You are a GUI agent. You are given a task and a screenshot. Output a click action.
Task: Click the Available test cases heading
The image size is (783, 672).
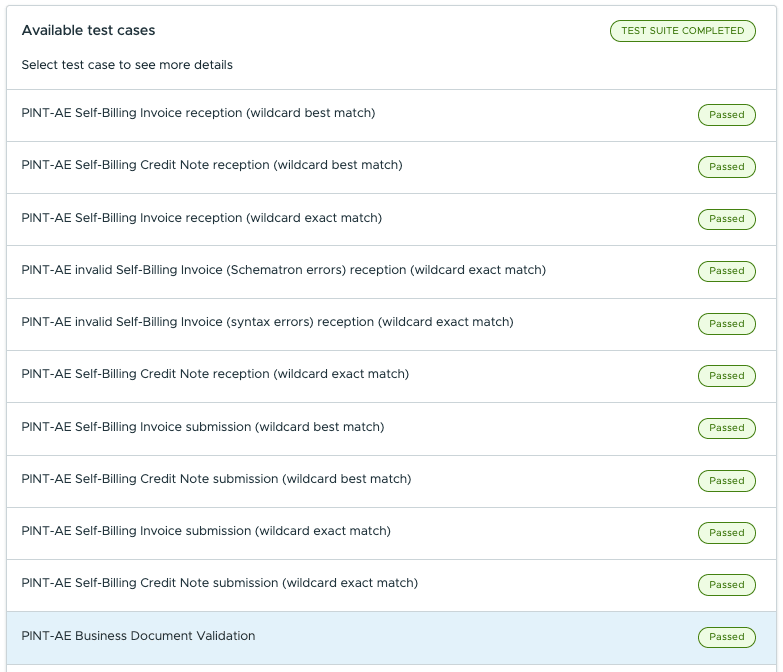point(88,30)
